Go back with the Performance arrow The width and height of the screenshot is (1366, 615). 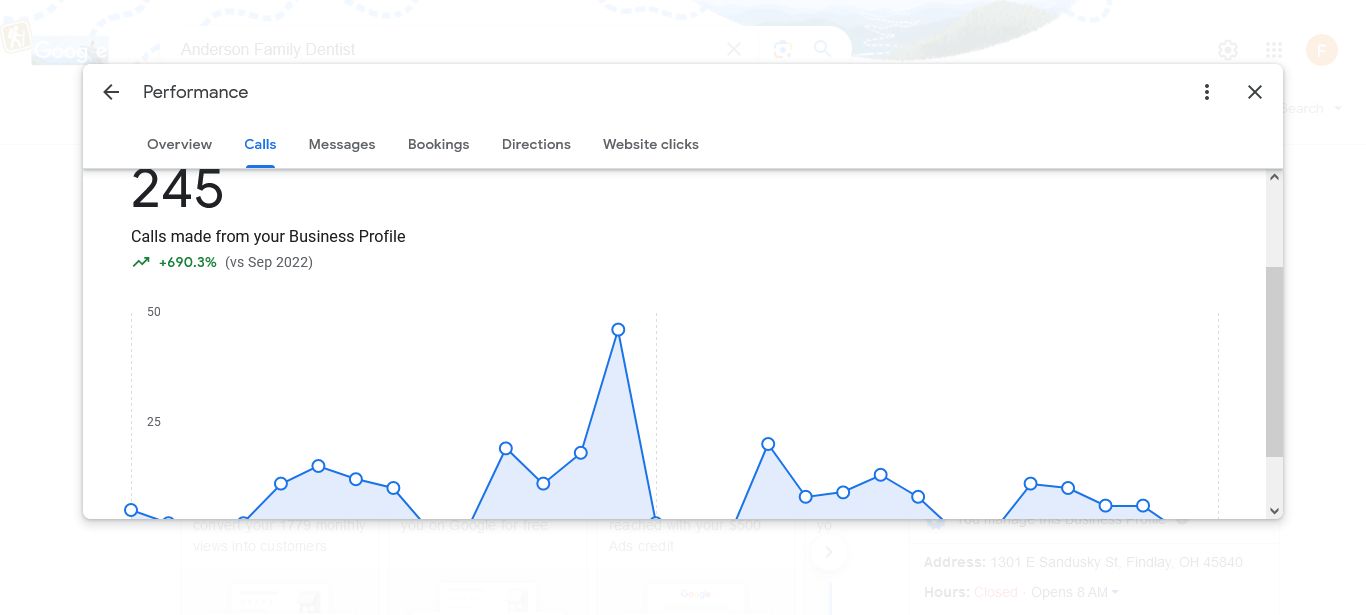coord(111,92)
